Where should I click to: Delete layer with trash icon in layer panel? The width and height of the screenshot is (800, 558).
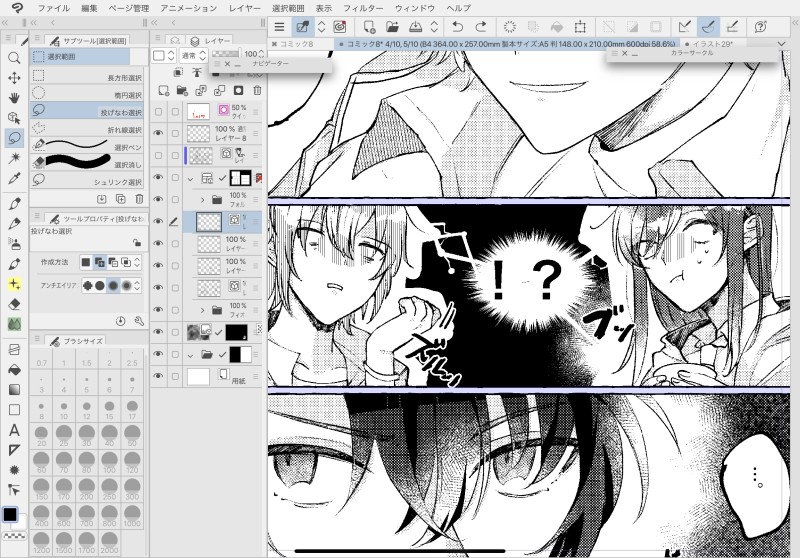click(x=257, y=91)
